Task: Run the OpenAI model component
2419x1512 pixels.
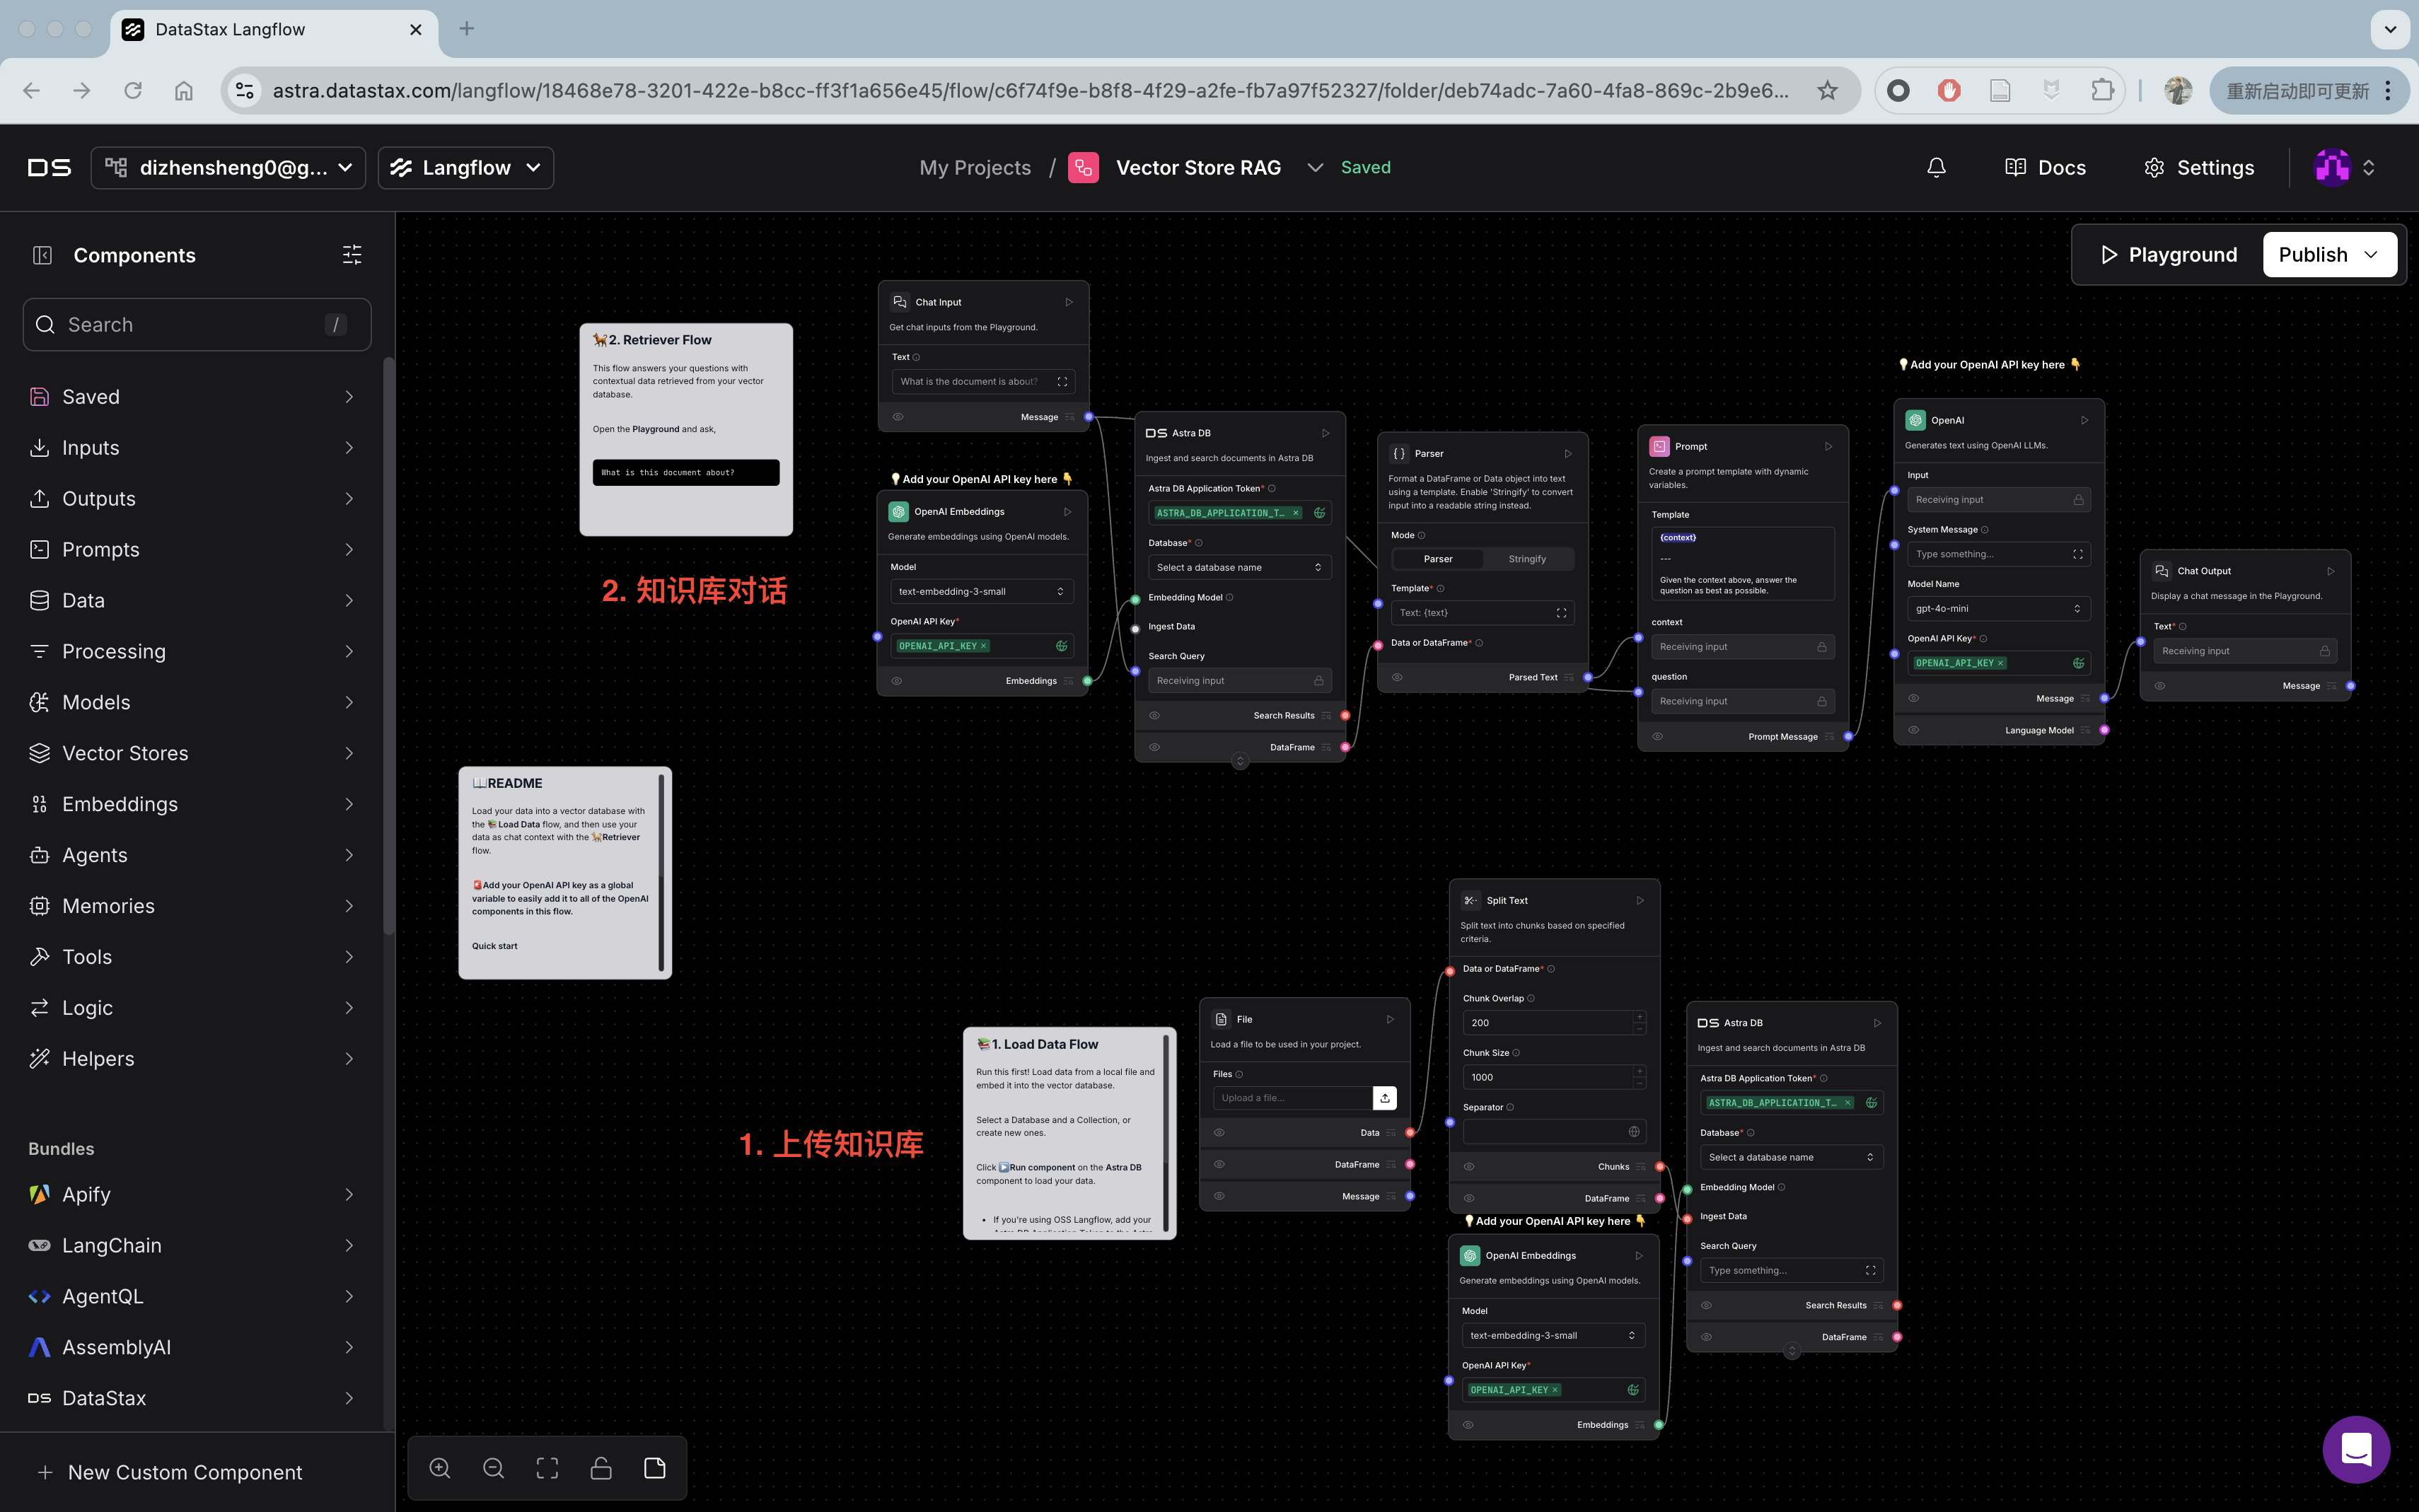Action: coord(2084,420)
